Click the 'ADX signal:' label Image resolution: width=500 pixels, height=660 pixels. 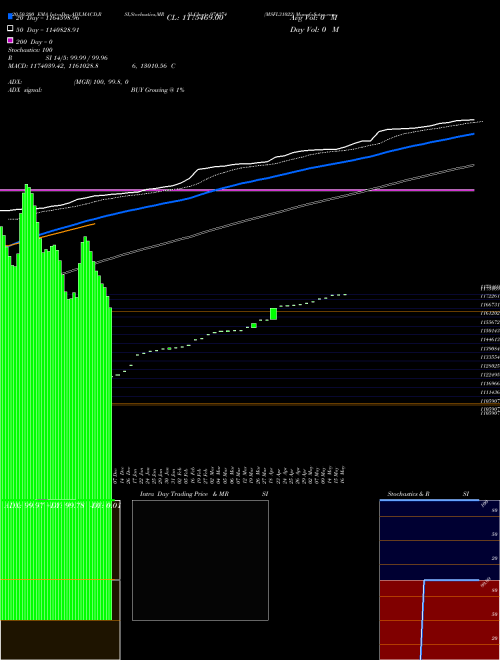25,90
